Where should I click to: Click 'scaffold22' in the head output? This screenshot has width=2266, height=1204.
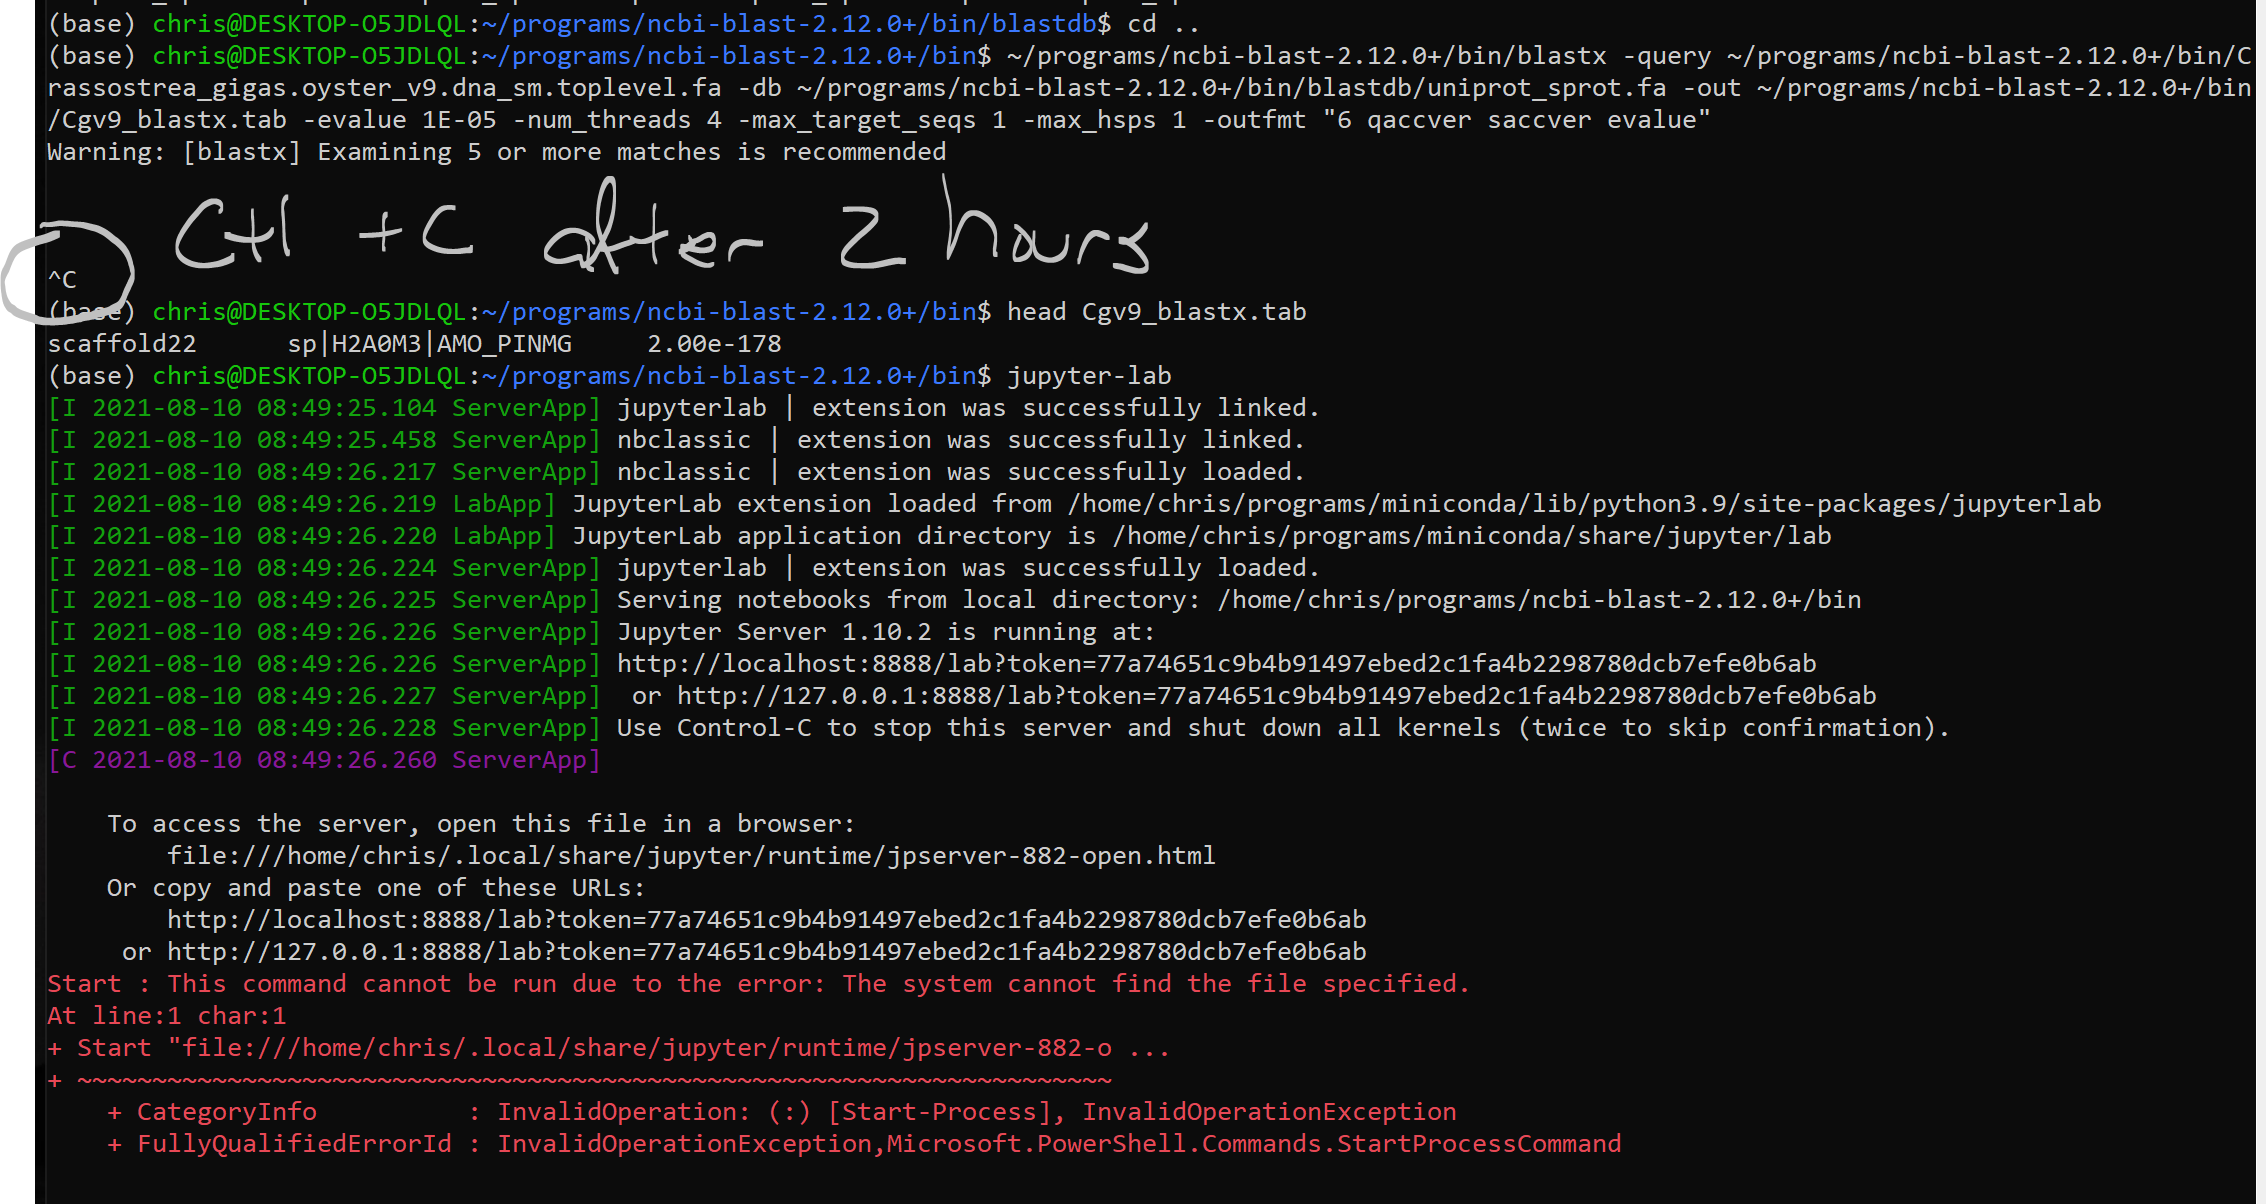[x=122, y=344]
